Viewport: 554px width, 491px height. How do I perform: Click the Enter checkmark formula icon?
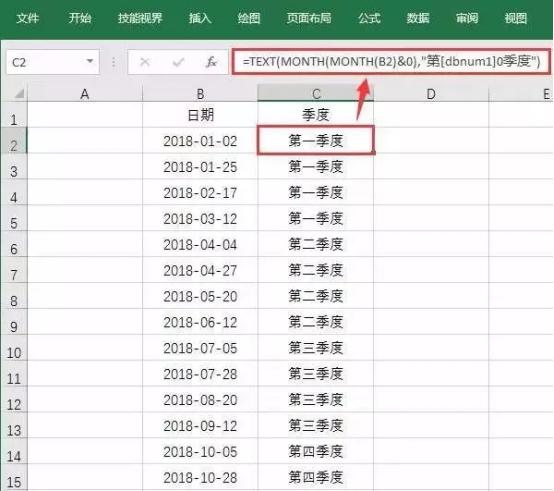coord(178,63)
